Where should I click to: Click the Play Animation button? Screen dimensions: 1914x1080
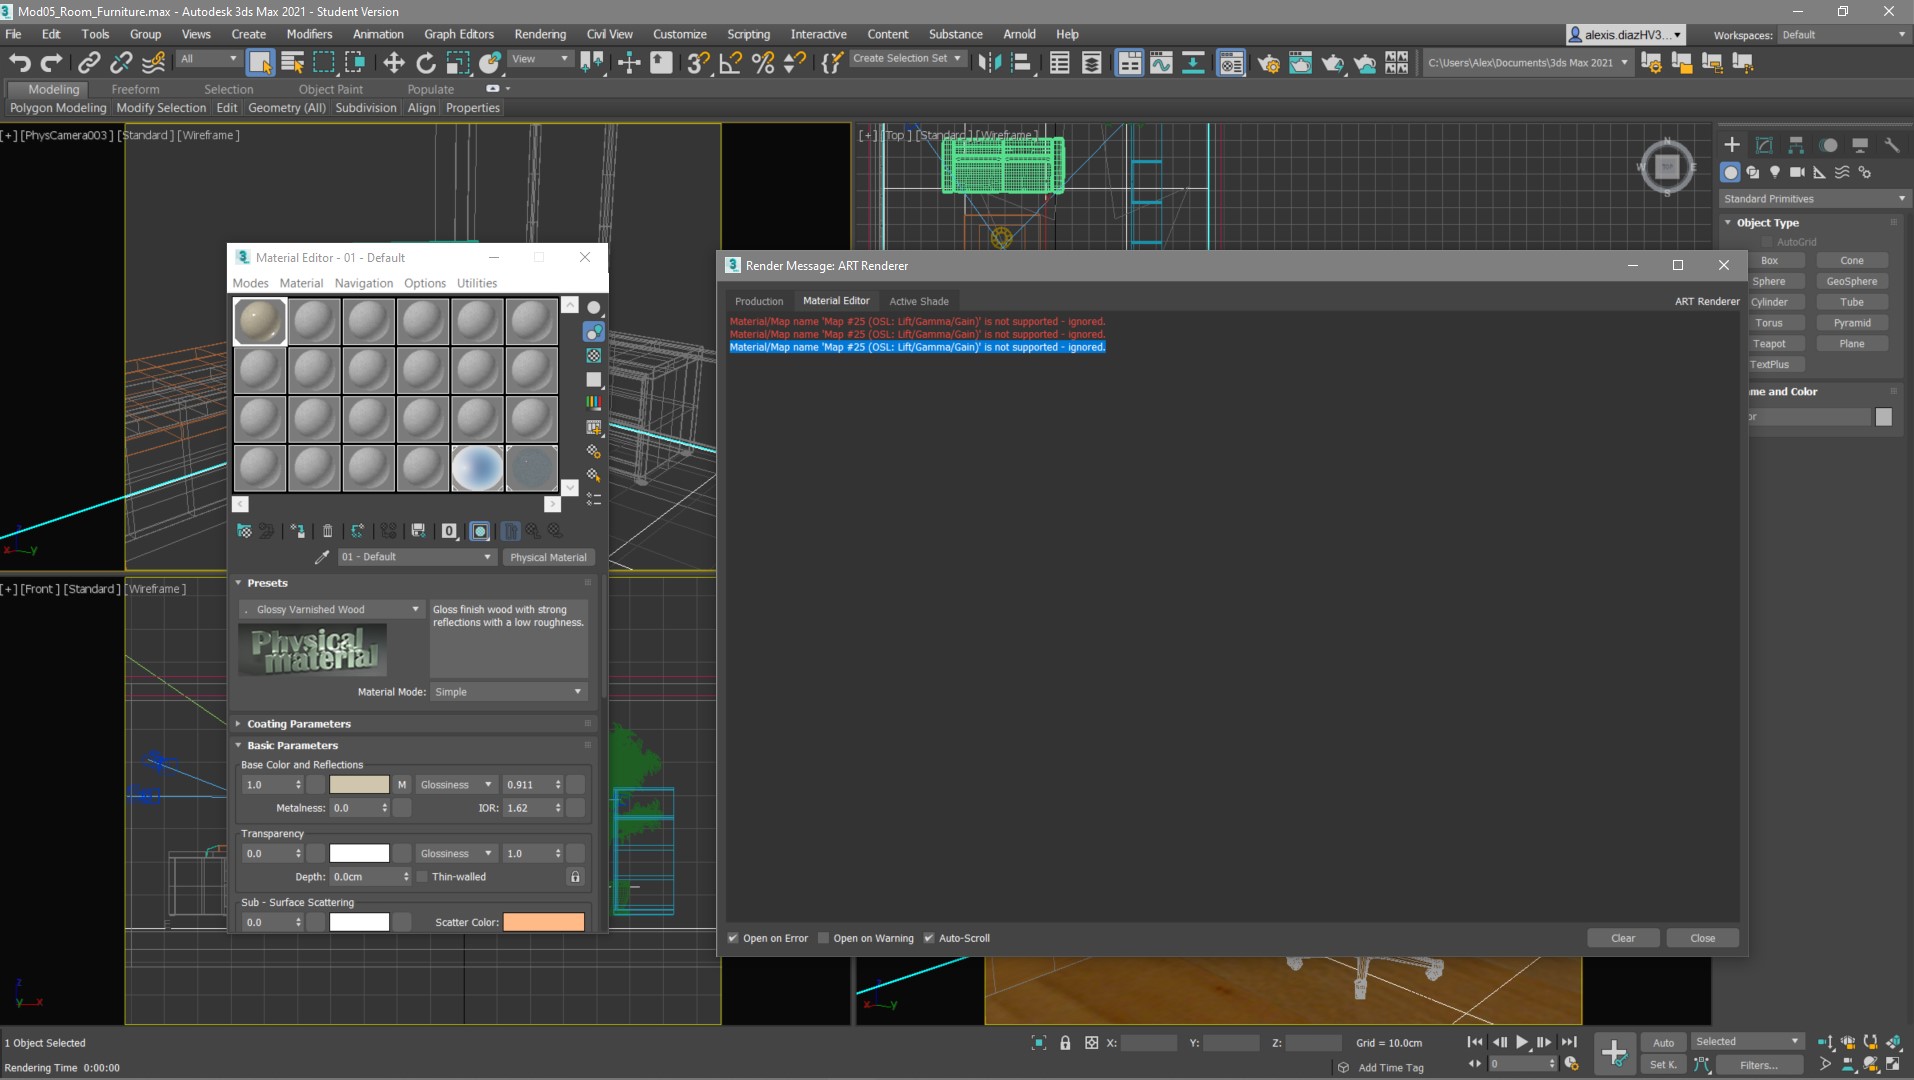[x=1521, y=1042]
